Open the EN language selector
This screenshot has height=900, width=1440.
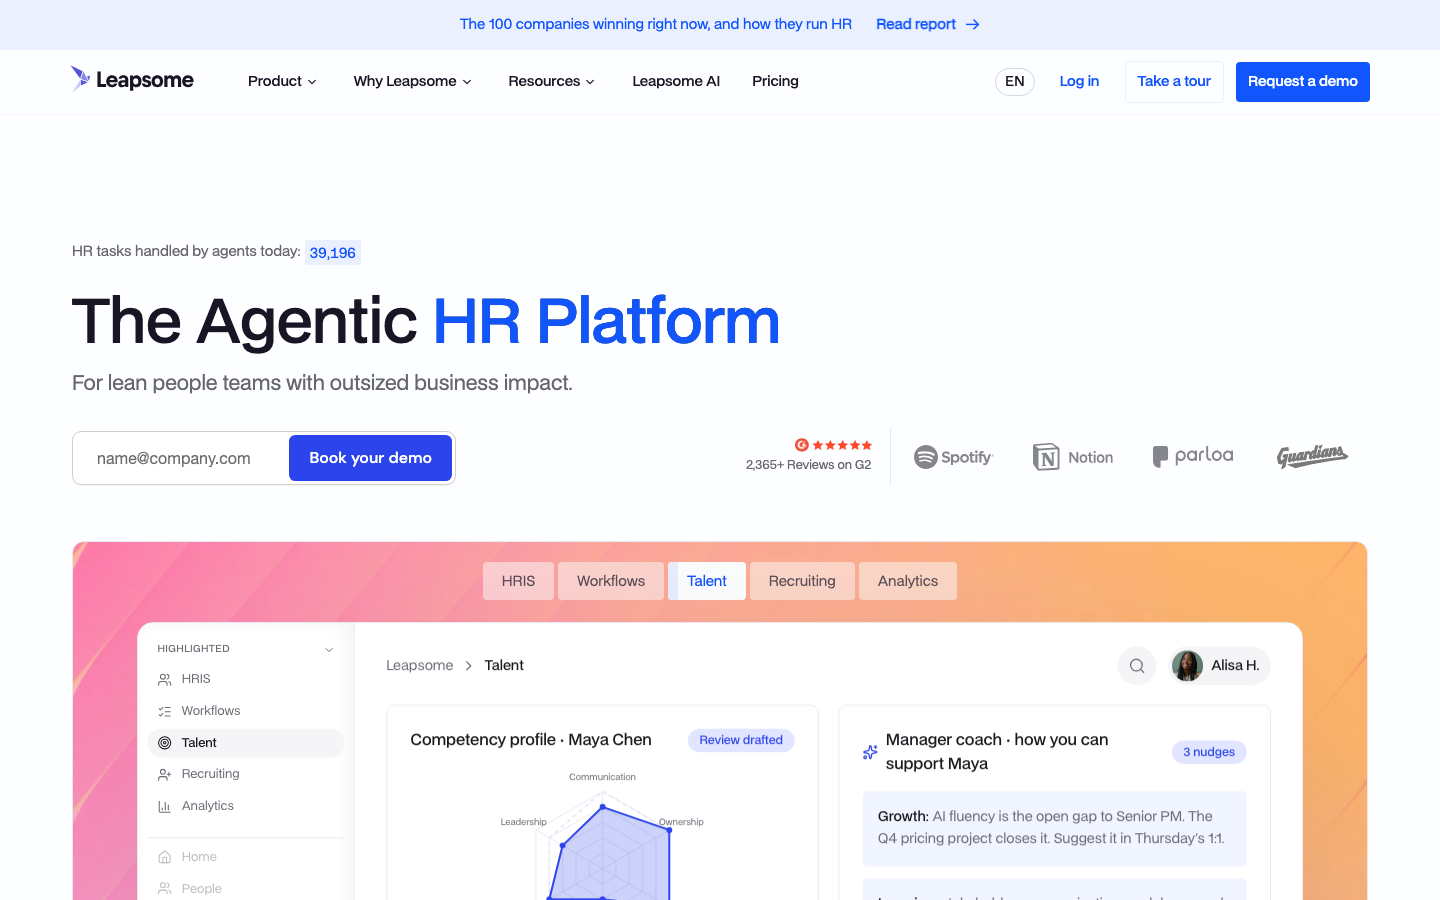1014,81
